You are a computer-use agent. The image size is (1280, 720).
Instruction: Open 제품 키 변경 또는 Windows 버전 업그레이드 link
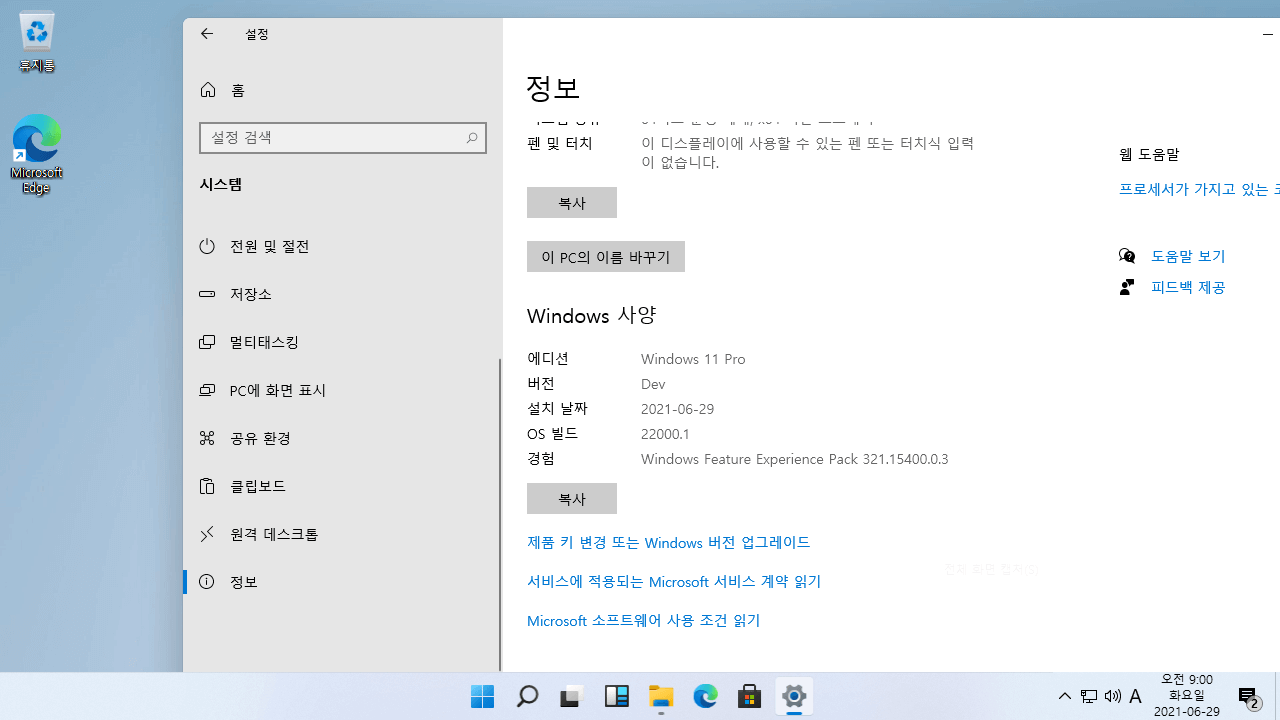click(668, 542)
